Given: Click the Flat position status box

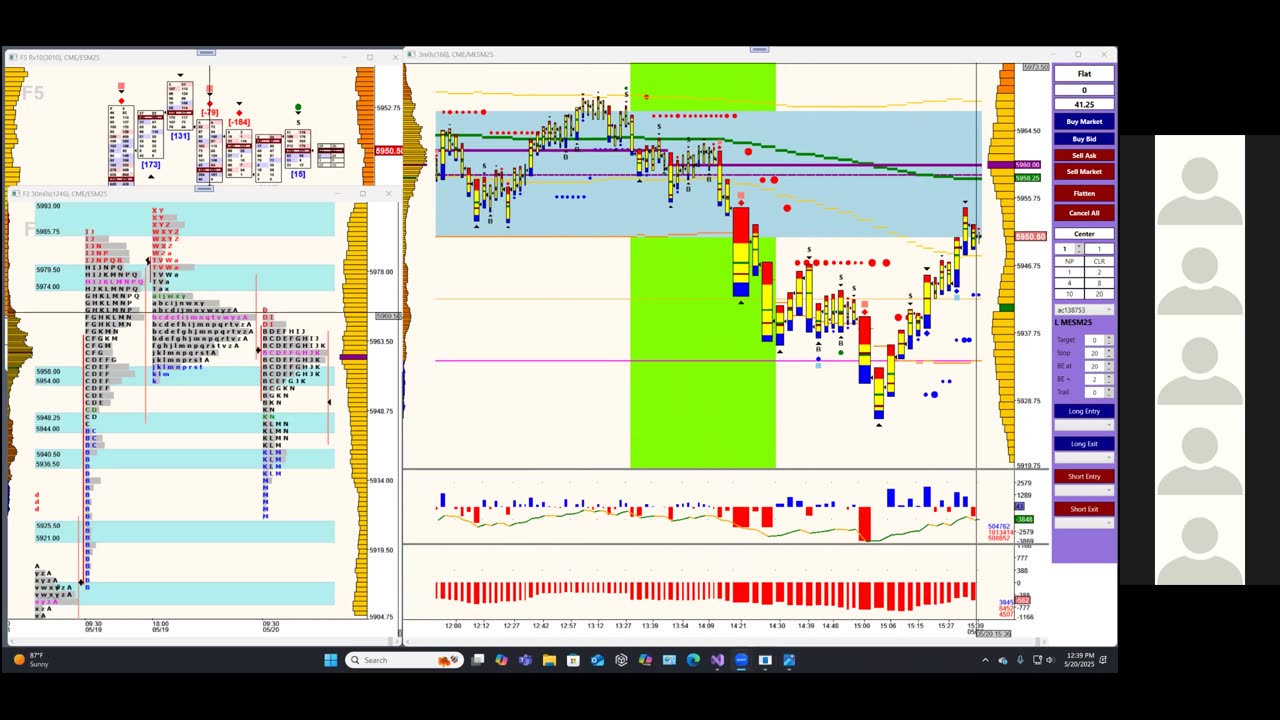Looking at the screenshot, I should pos(1084,74).
